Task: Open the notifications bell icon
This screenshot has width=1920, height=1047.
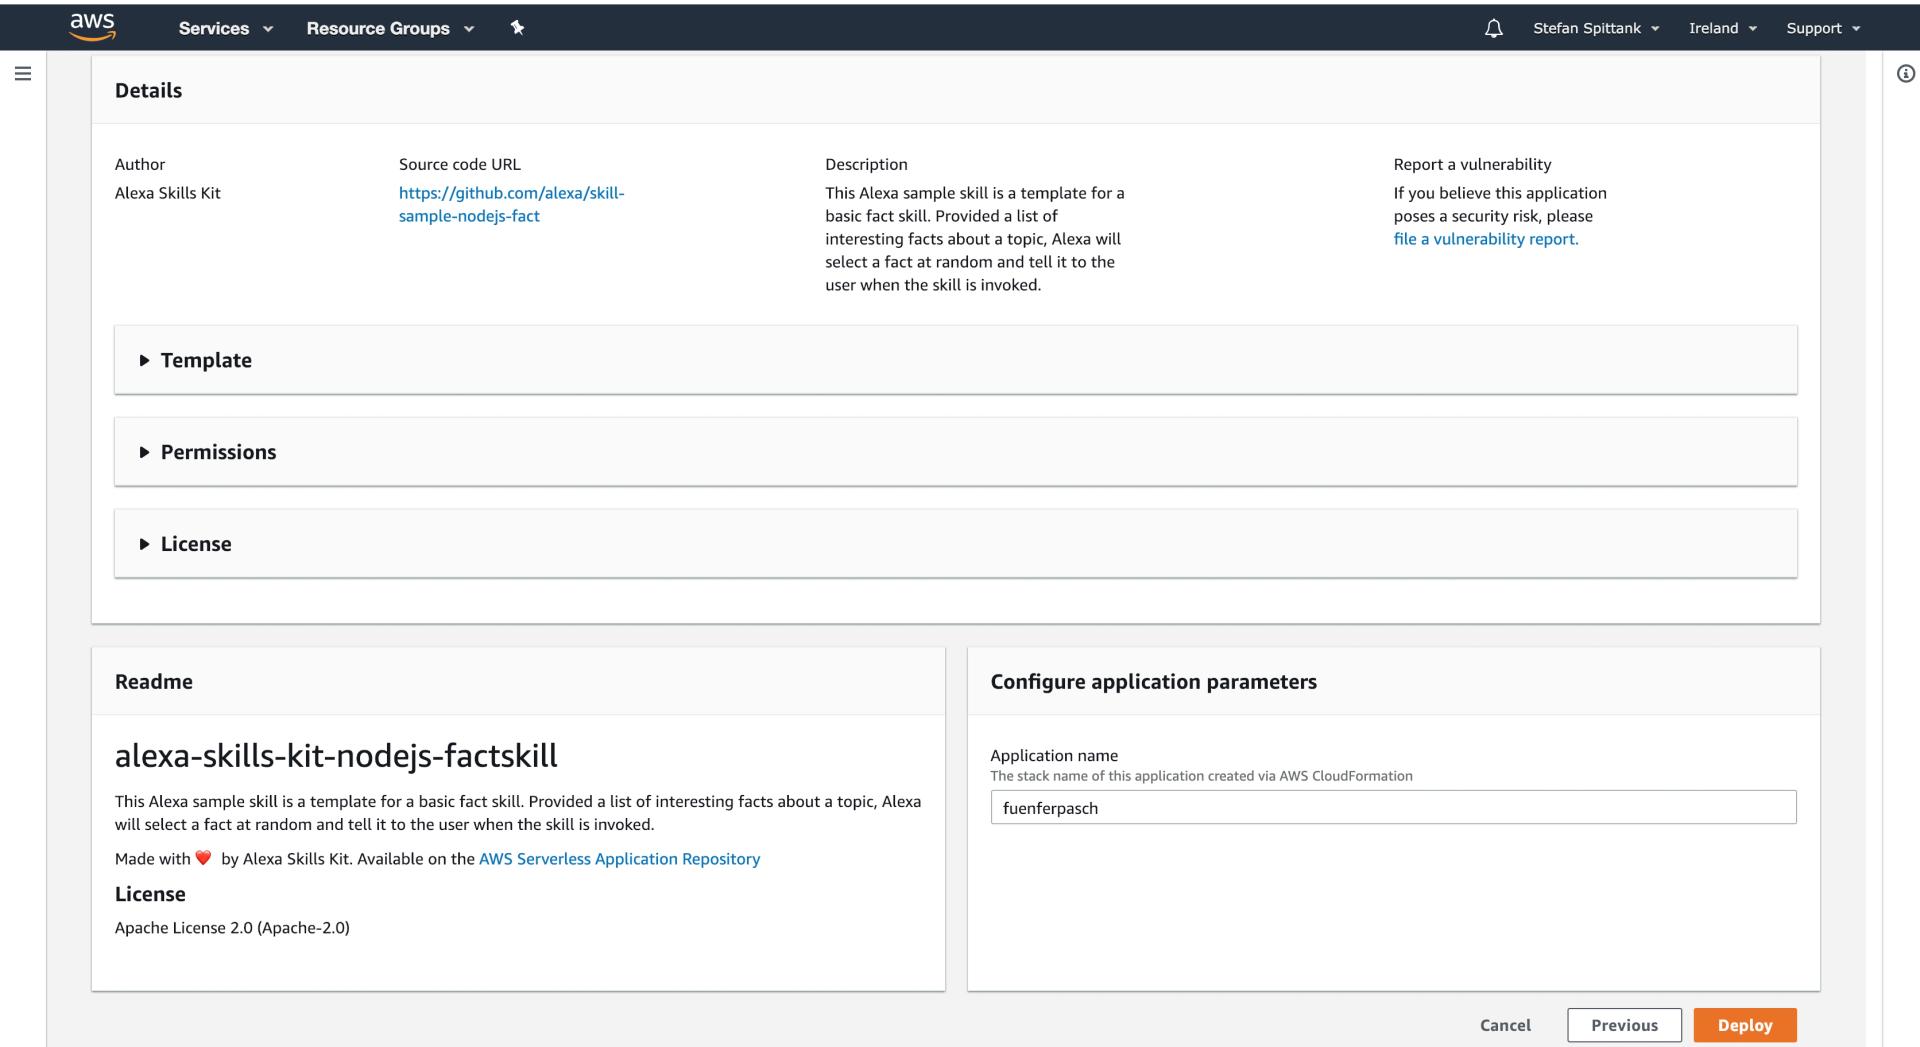Action: click(1493, 29)
